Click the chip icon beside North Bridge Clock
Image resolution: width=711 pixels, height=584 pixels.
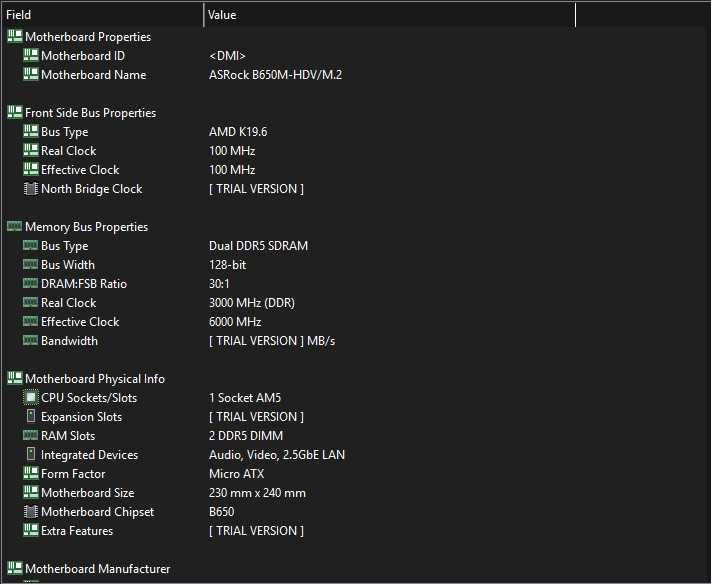pos(30,189)
